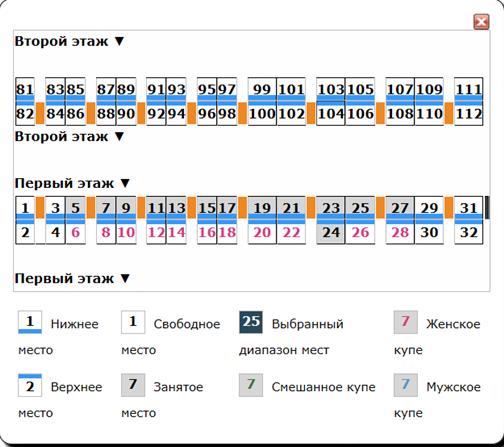Click occupied seat 19
Screen dimensions: 504x447
coord(262,208)
